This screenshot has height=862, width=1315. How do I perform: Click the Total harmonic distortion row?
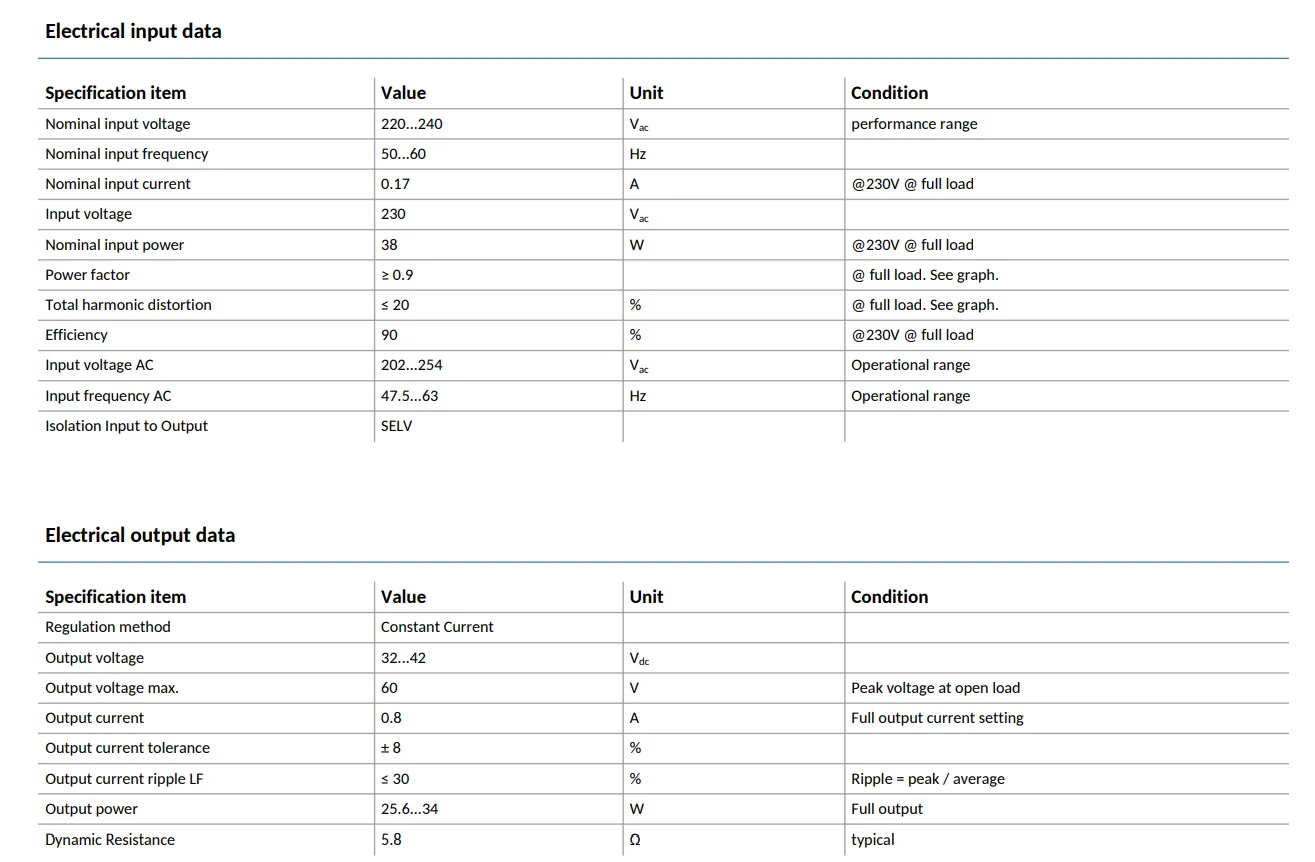tap(663, 305)
